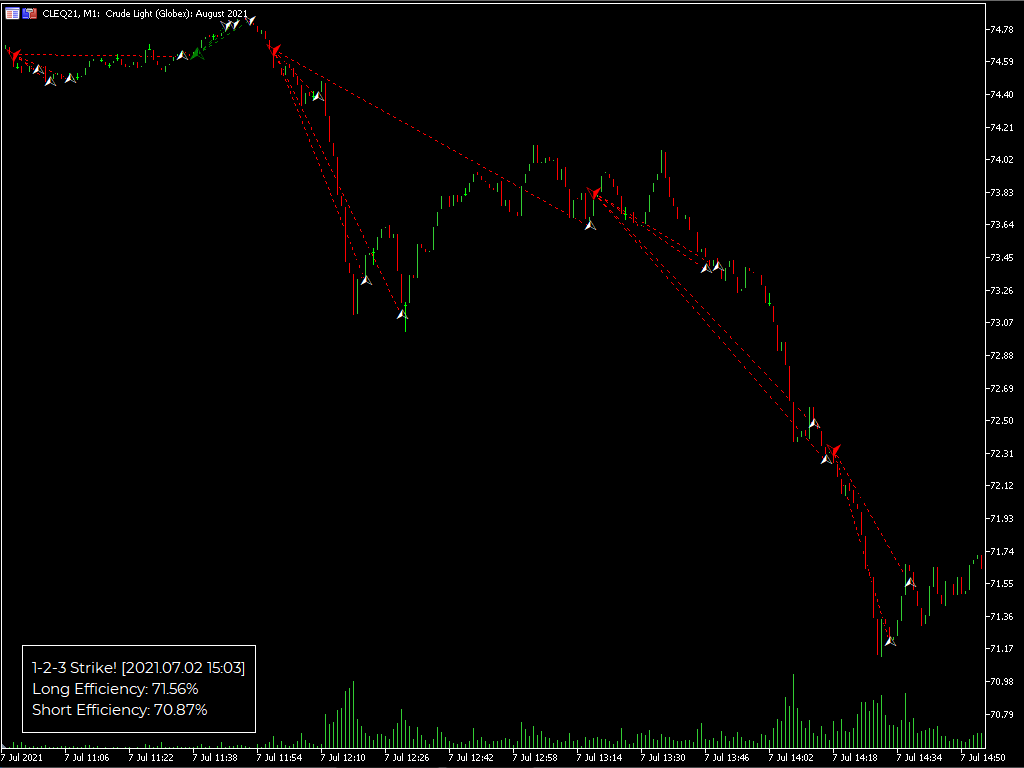Select the chart title CLEQ21, M1 text
Viewport: 1024px width, 768px height.
72,13
